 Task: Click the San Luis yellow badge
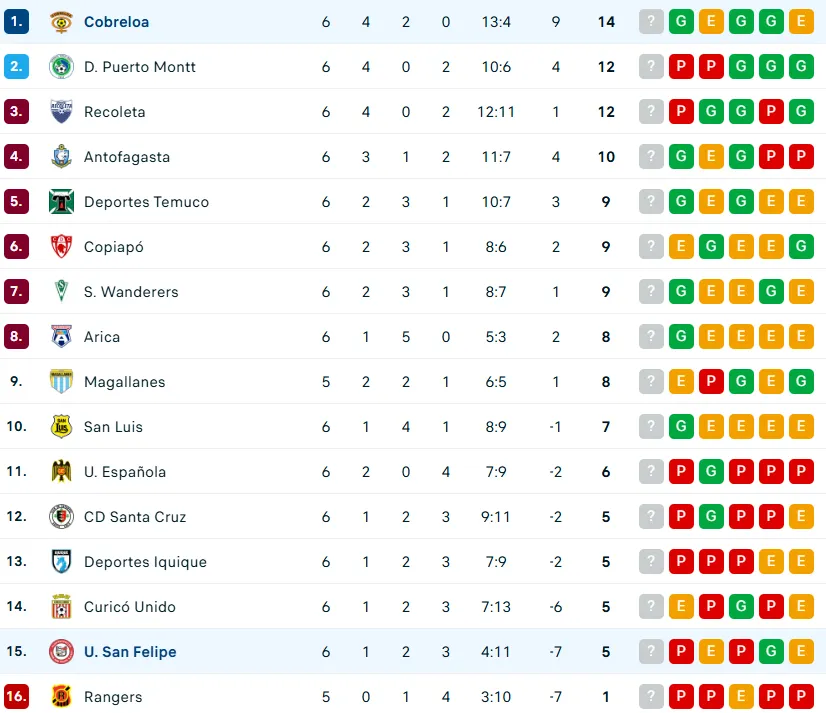61,427
